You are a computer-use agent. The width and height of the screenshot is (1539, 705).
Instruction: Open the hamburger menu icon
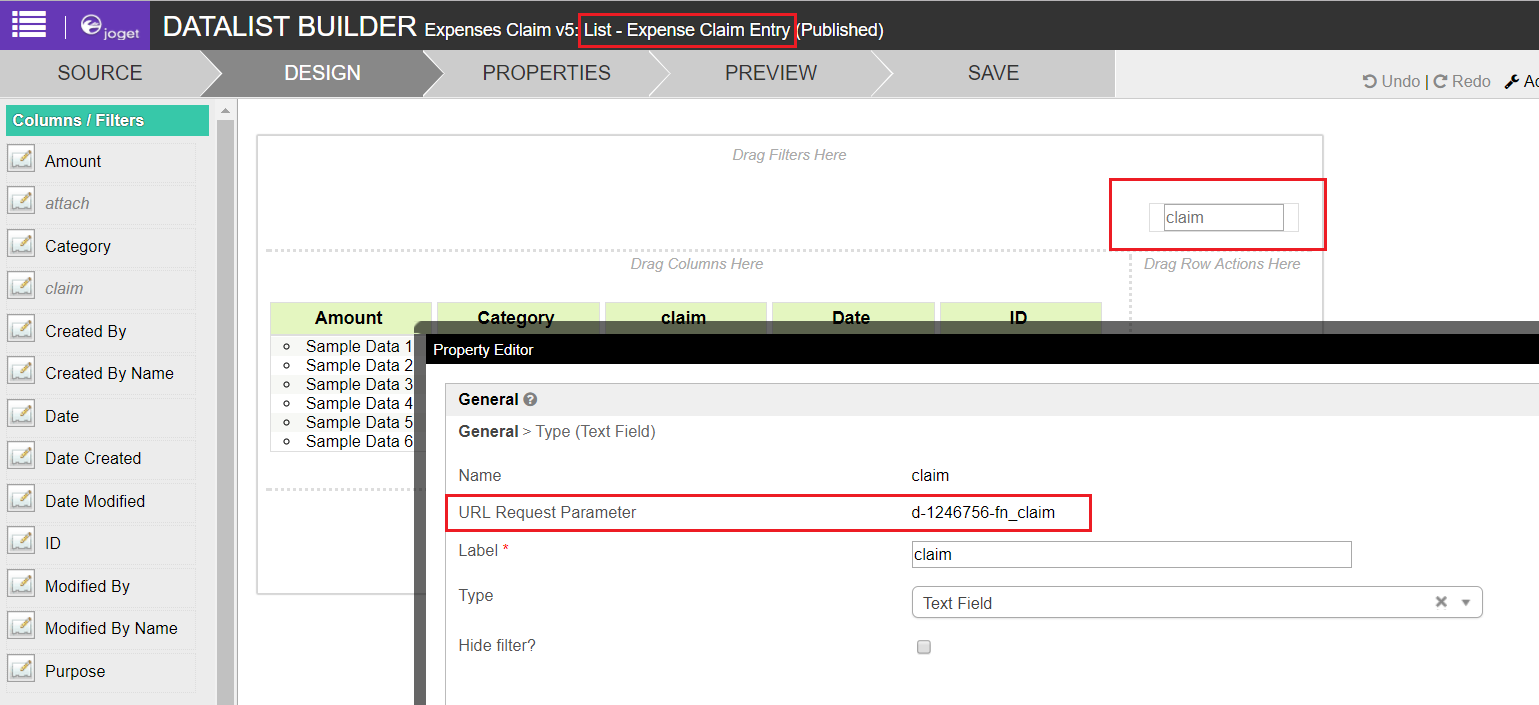tap(29, 24)
